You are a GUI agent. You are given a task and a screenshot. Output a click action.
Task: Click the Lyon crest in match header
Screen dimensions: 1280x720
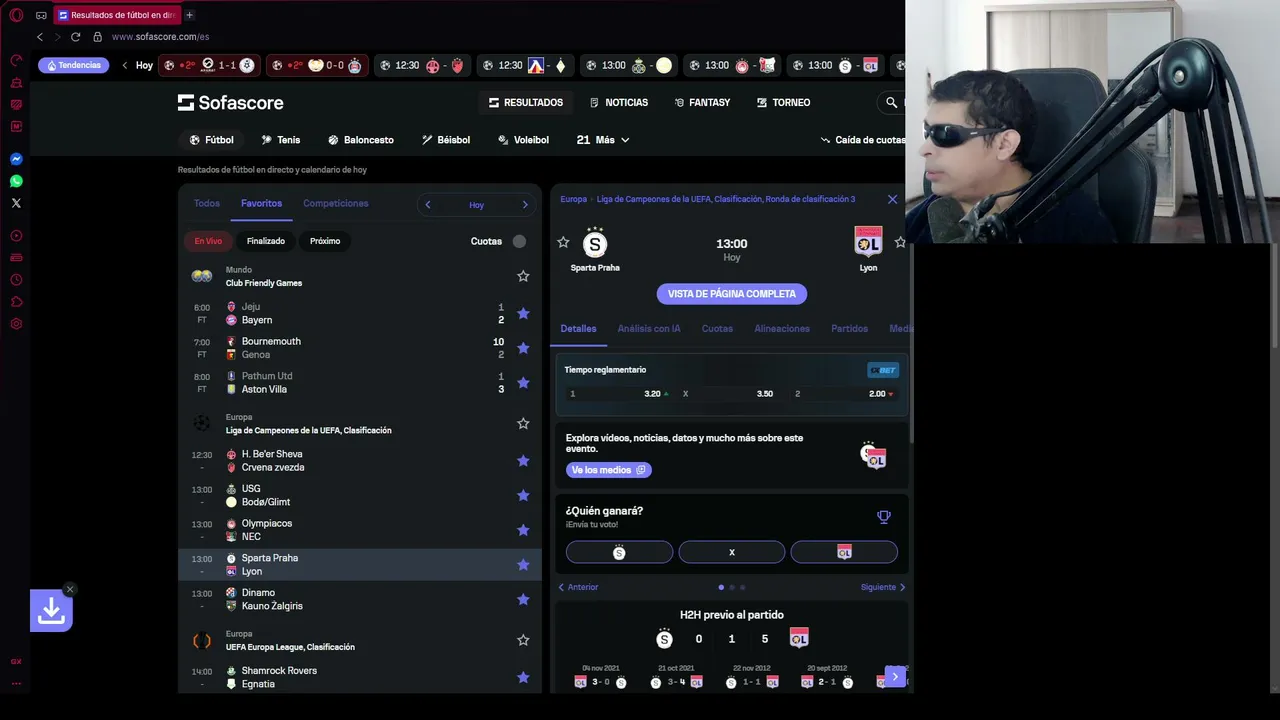point(868,243)
